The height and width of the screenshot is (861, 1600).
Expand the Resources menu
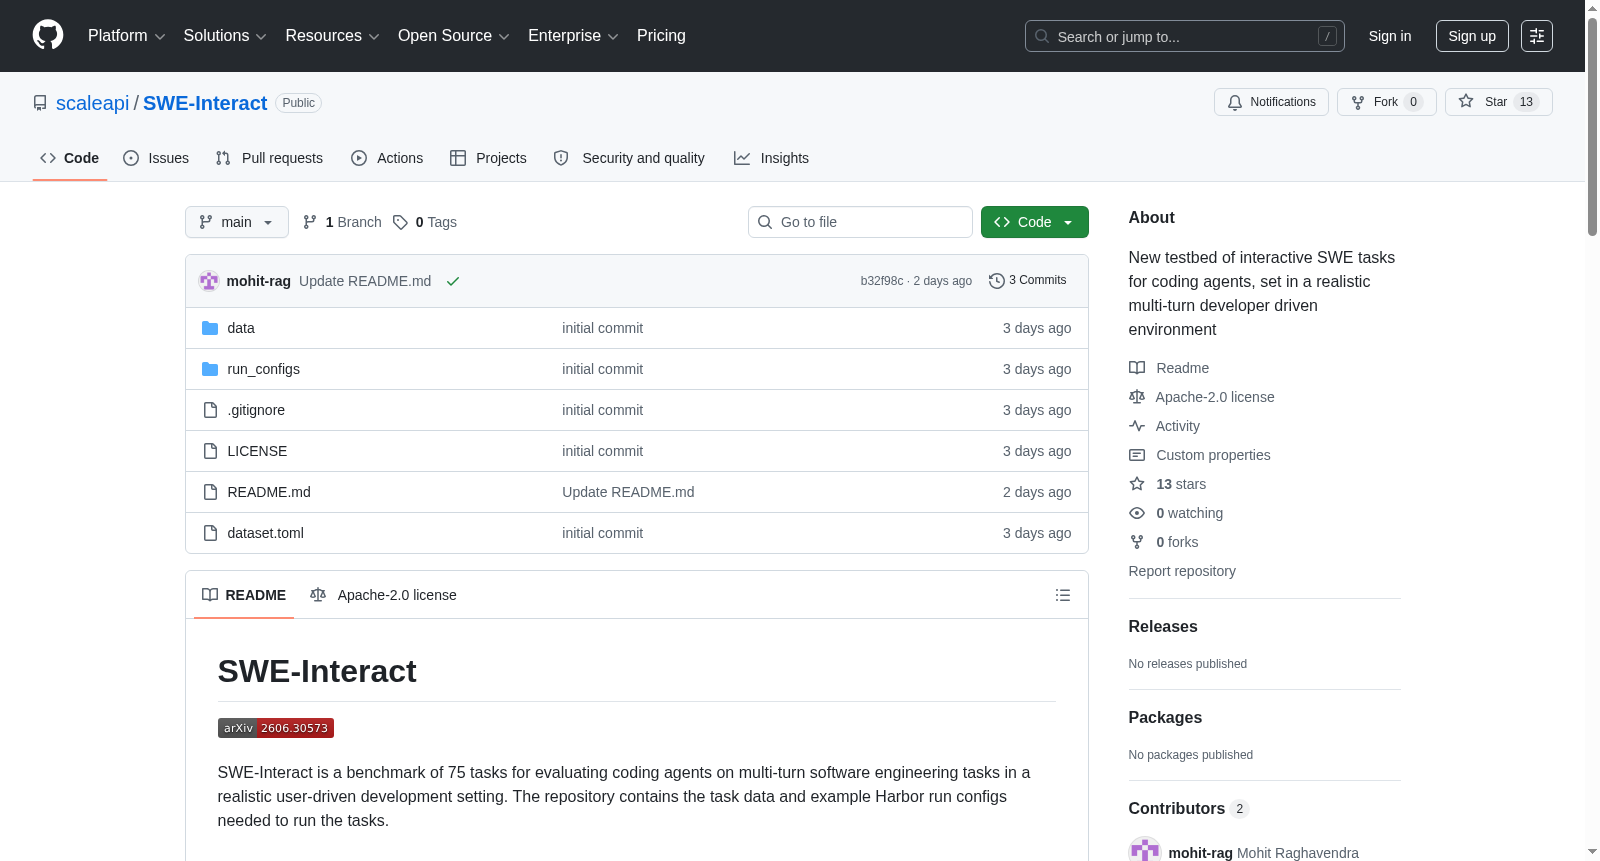[x=332, y=36]
